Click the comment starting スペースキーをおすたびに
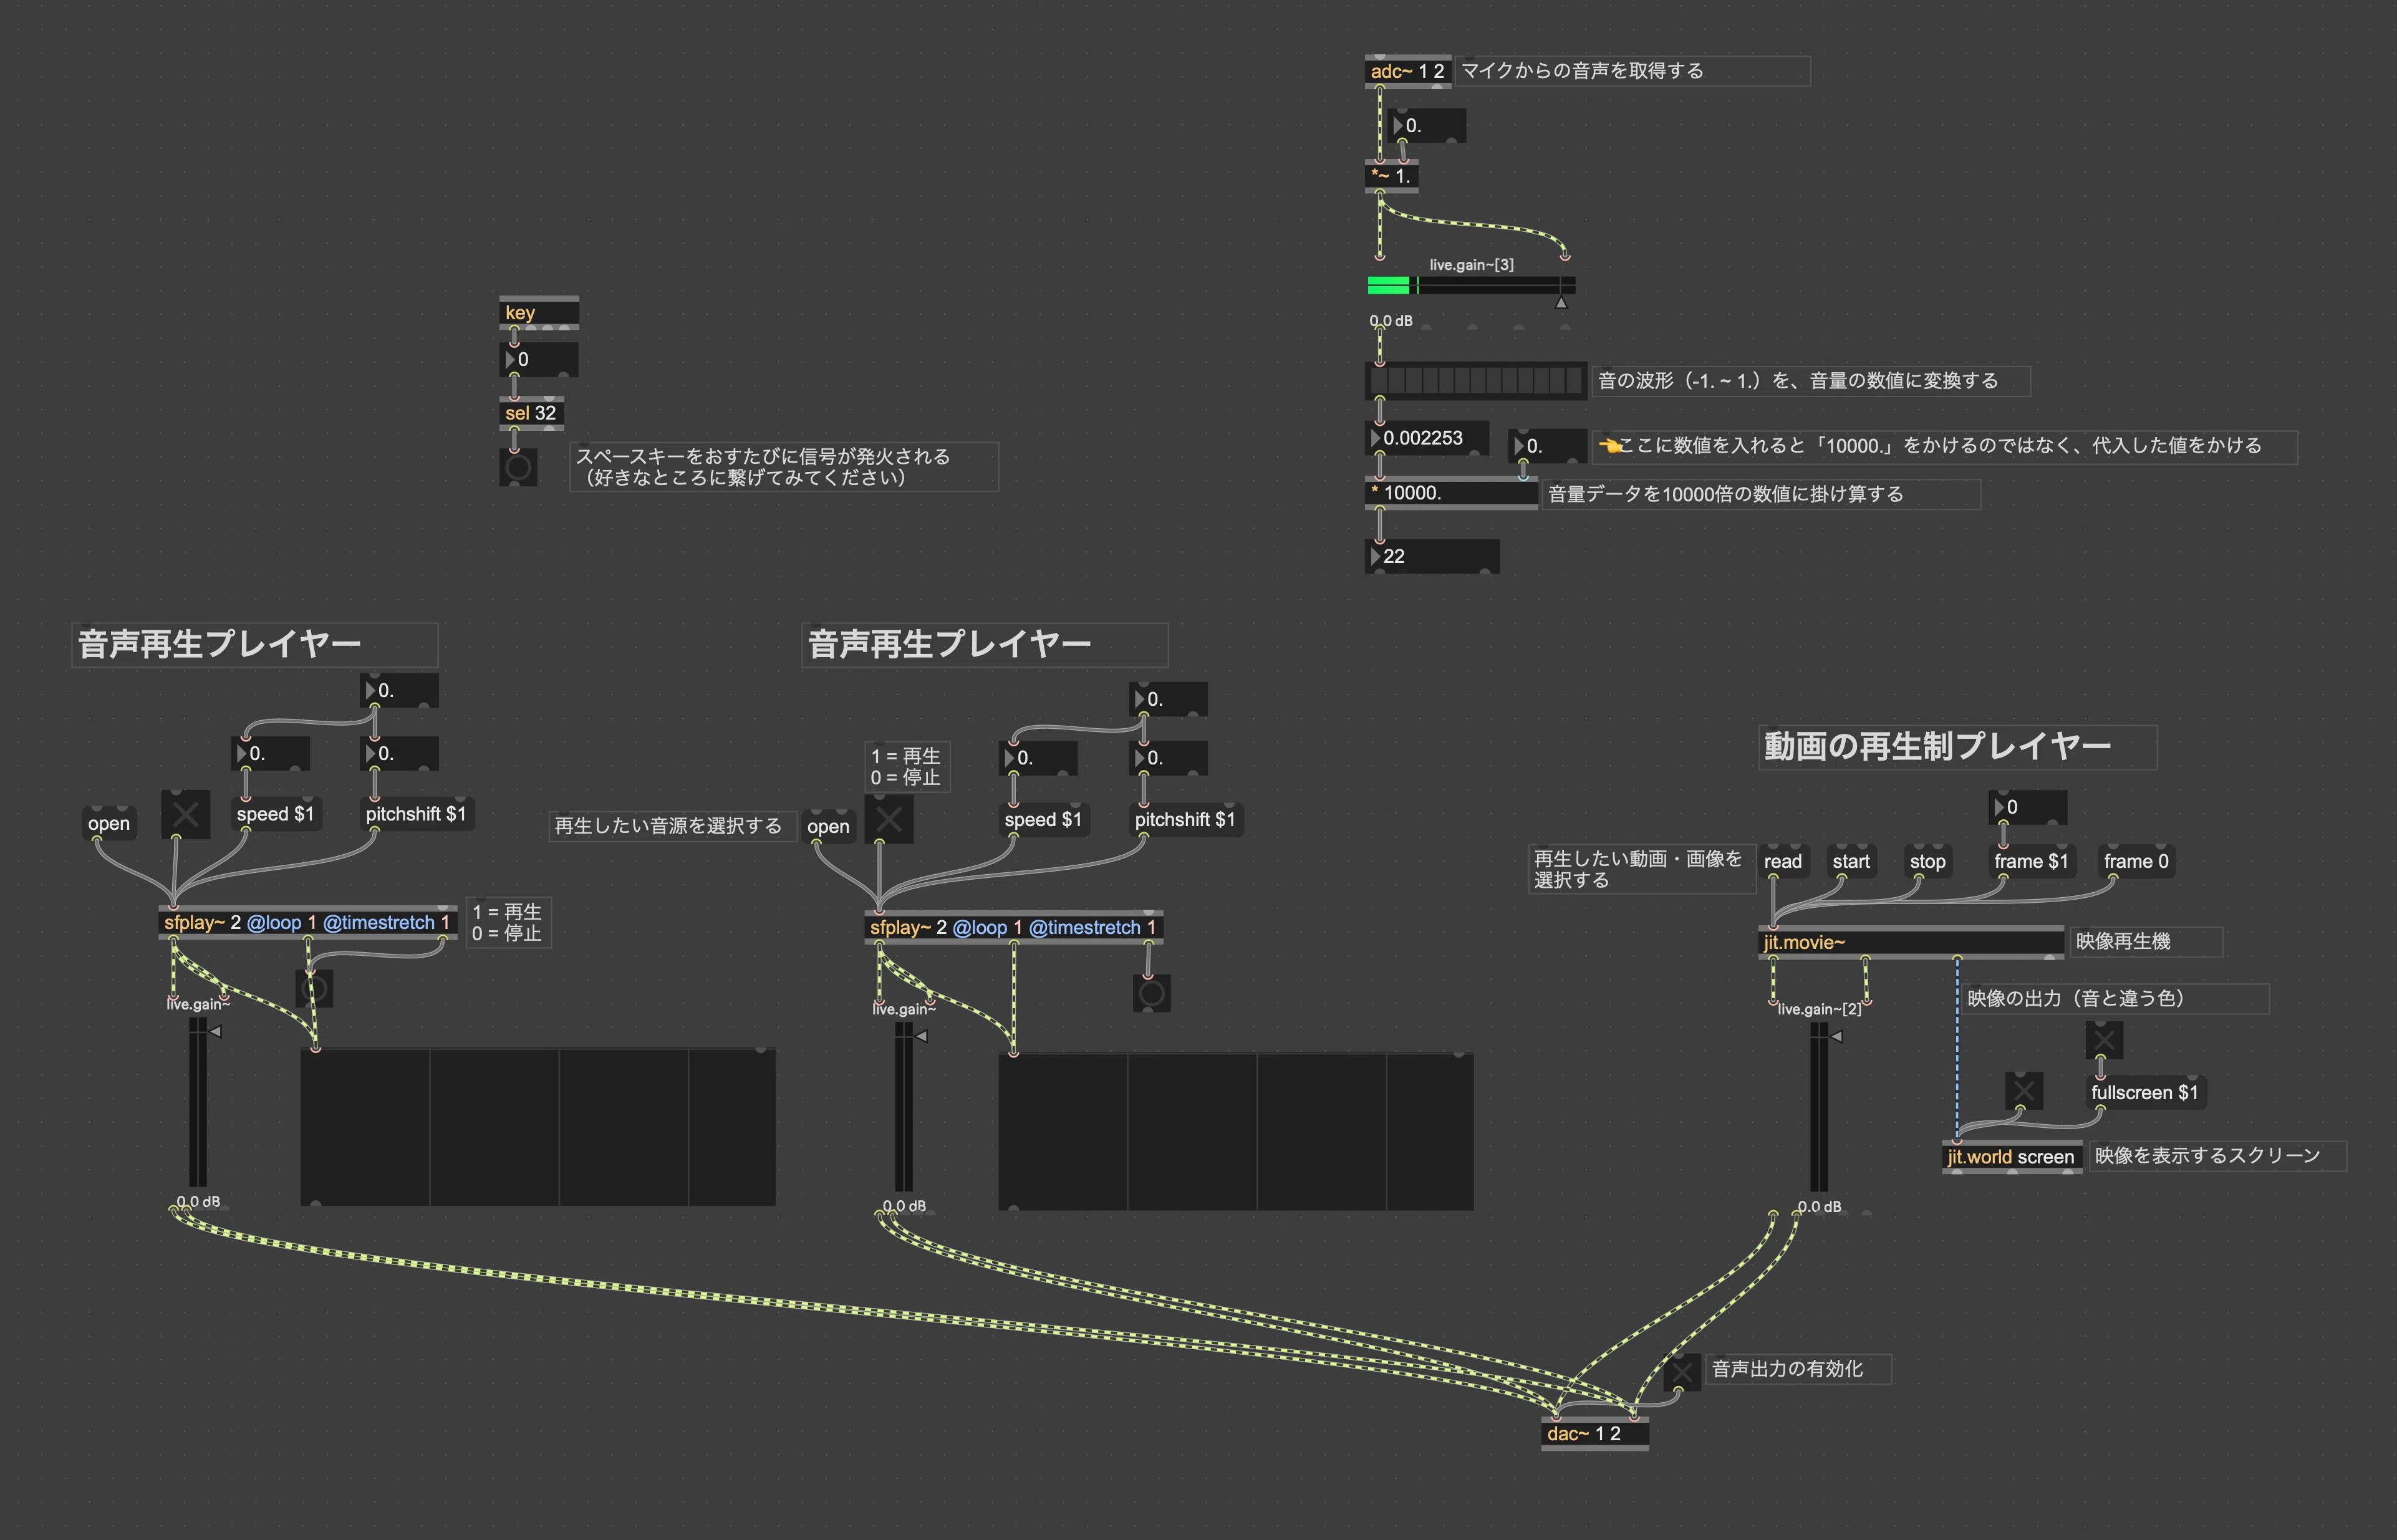 (784, 467)
